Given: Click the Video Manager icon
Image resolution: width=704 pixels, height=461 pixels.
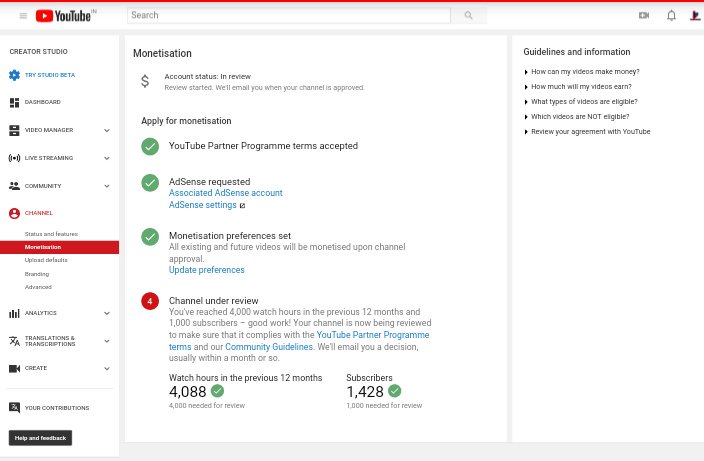Looking at the screenshot, I should click(x=14, y=130).
